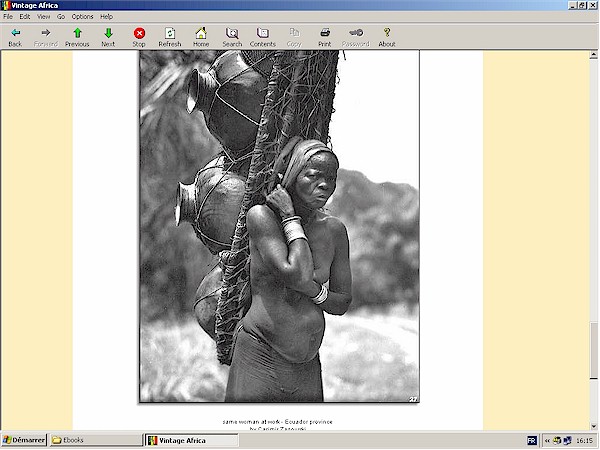
Task: Click the scrollbar up arrow
Action: pyautogui.click(x=593, y=55)
